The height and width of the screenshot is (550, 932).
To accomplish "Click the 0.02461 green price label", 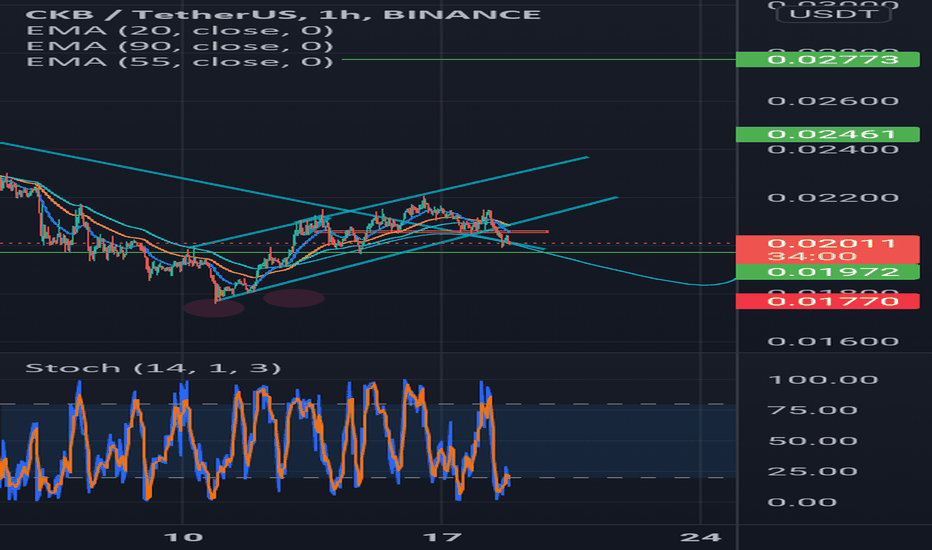I will [827, 134].
